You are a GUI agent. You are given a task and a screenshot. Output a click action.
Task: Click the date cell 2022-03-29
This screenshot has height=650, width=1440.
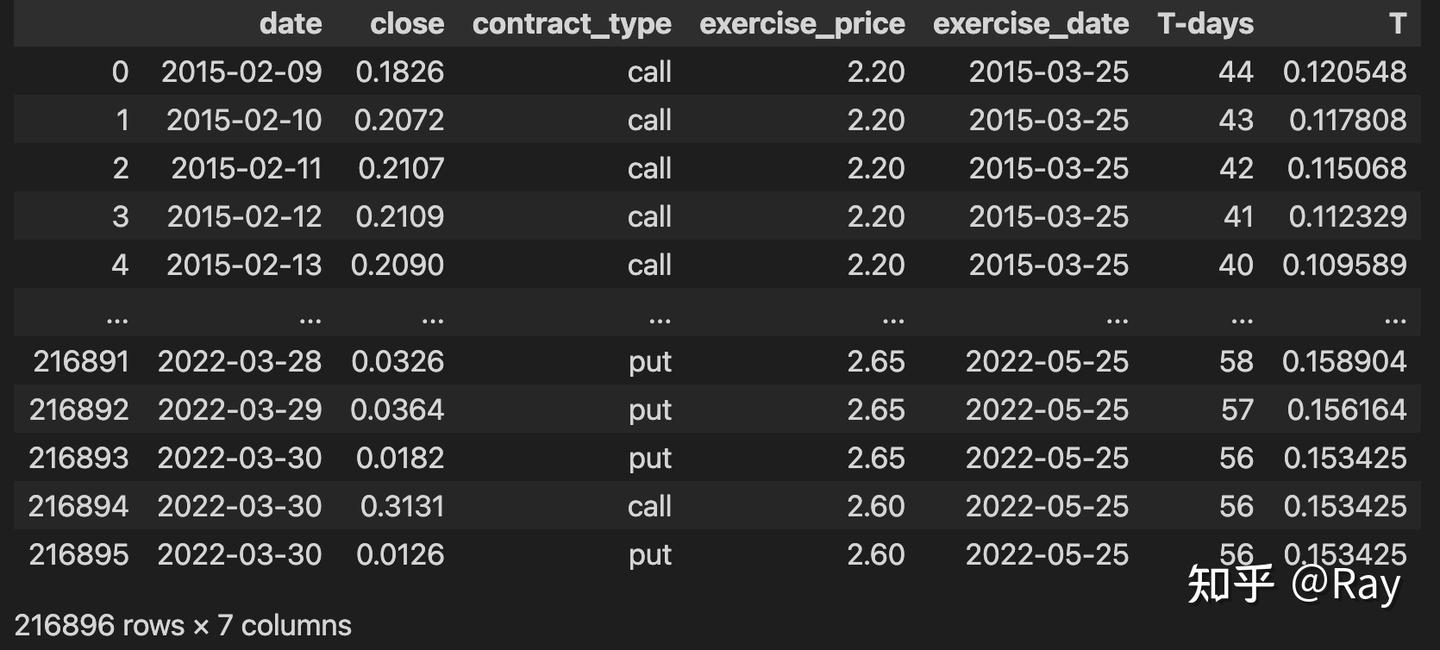click(x=240, y=409)
